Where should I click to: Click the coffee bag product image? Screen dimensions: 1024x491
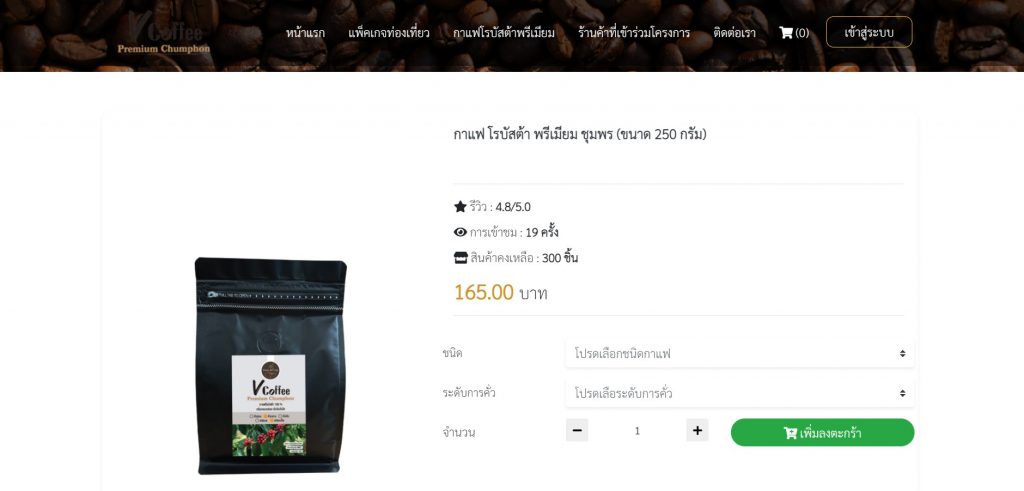pos(270,366)
